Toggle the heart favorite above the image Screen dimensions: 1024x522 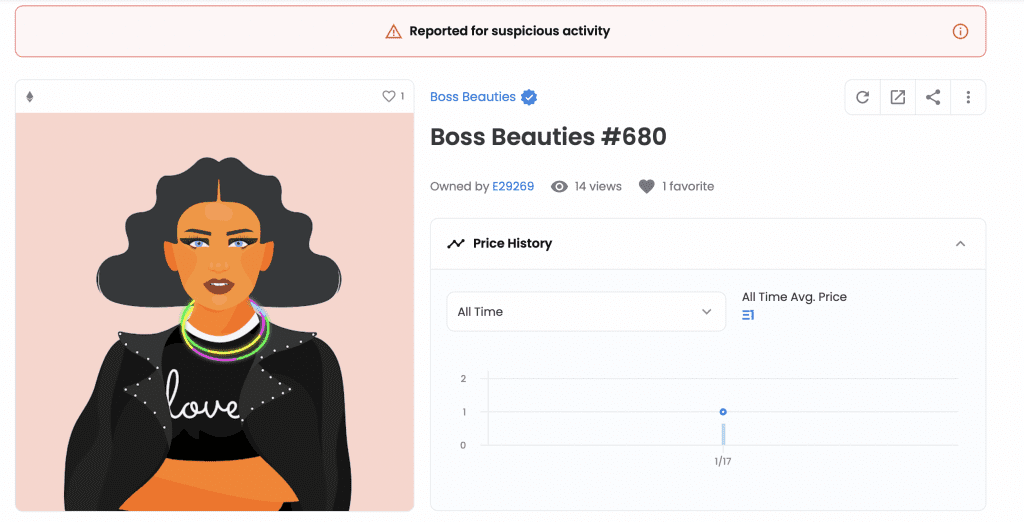point(389,96)
